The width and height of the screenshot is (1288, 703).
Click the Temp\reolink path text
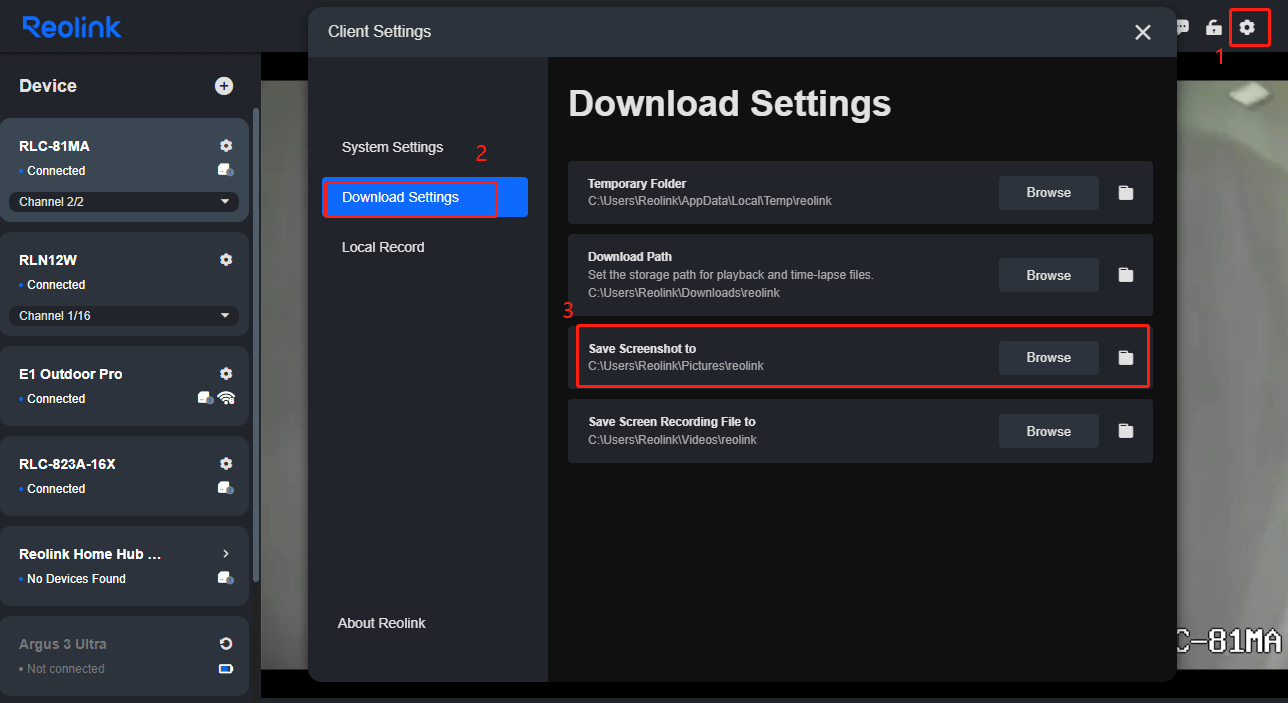pos(710,201)
